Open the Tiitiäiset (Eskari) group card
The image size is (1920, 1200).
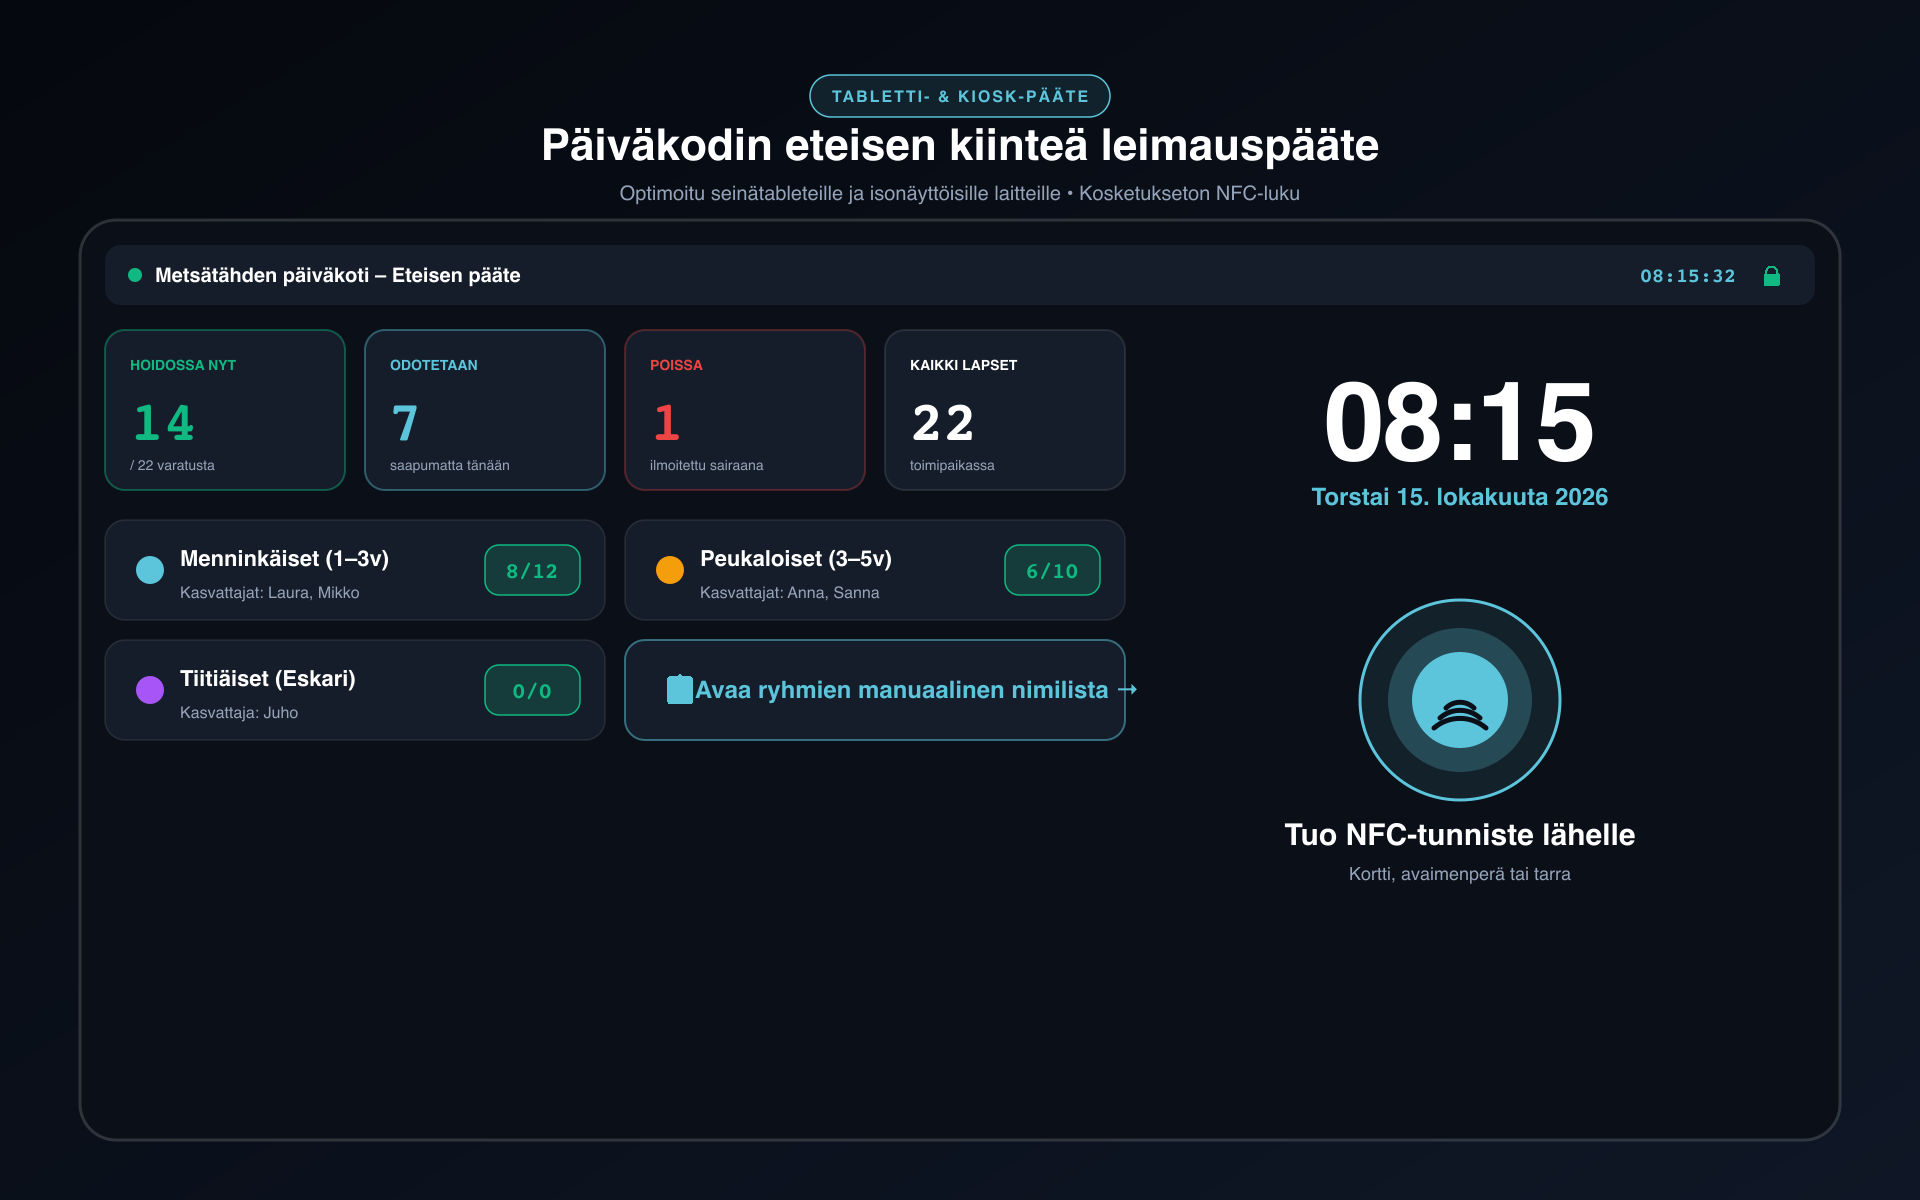tap(355, 690)
